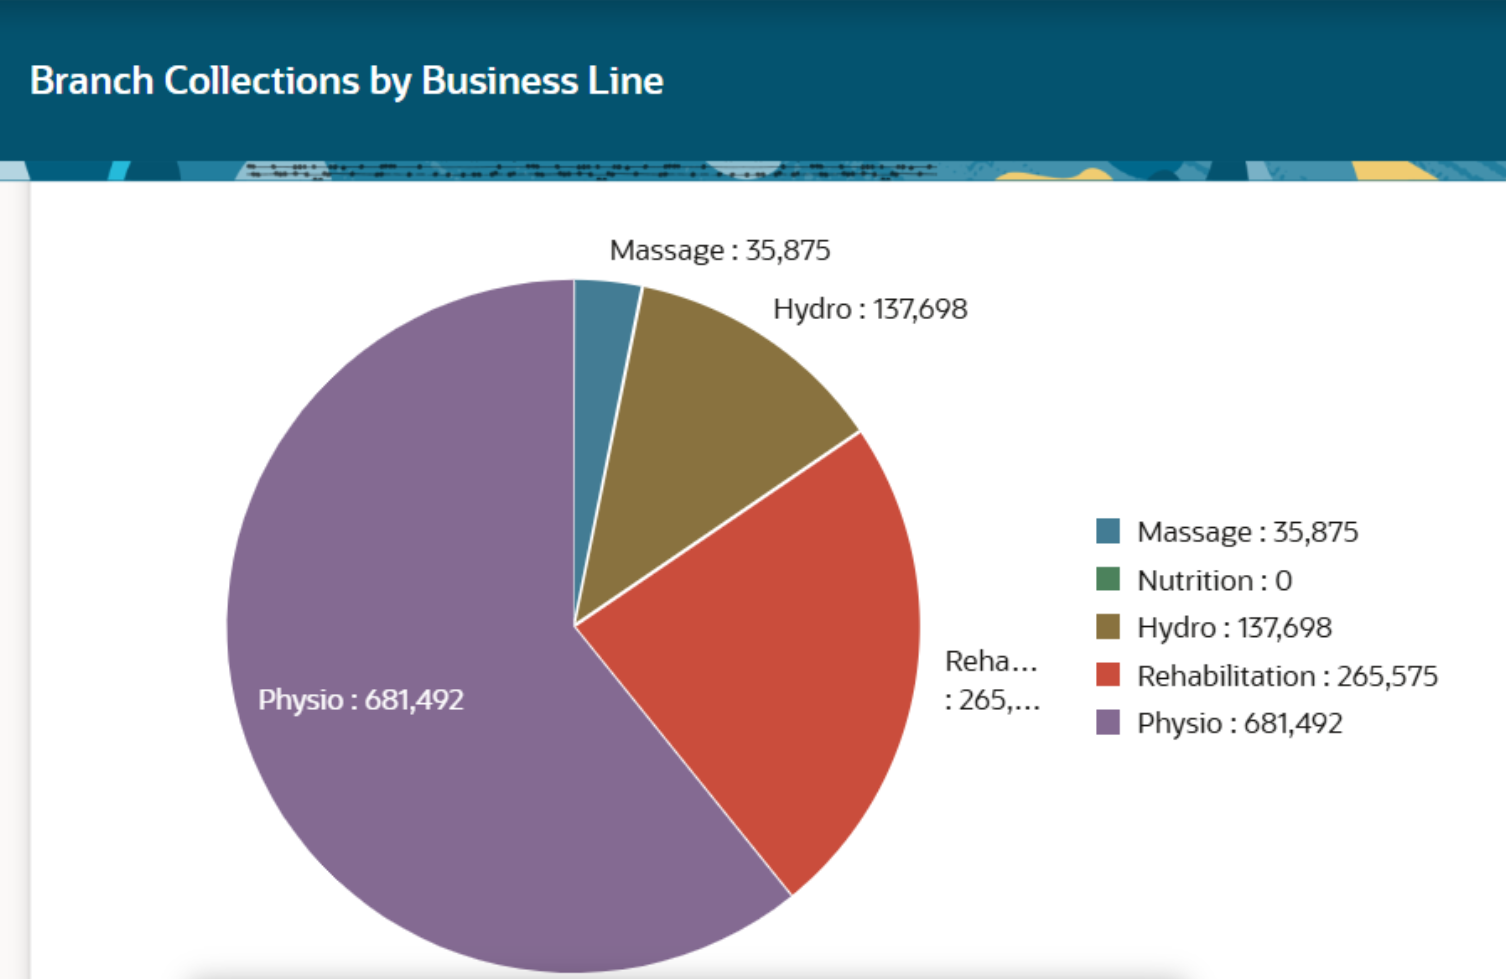This screenshot has height=979, width=1506.
Task: Toggle the Massage : 35,875 legend entry text
Action: 1247,532
